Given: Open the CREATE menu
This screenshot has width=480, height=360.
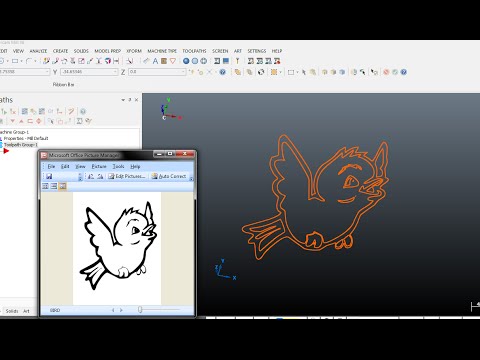Looking at the screenshot, I should 60,51.
